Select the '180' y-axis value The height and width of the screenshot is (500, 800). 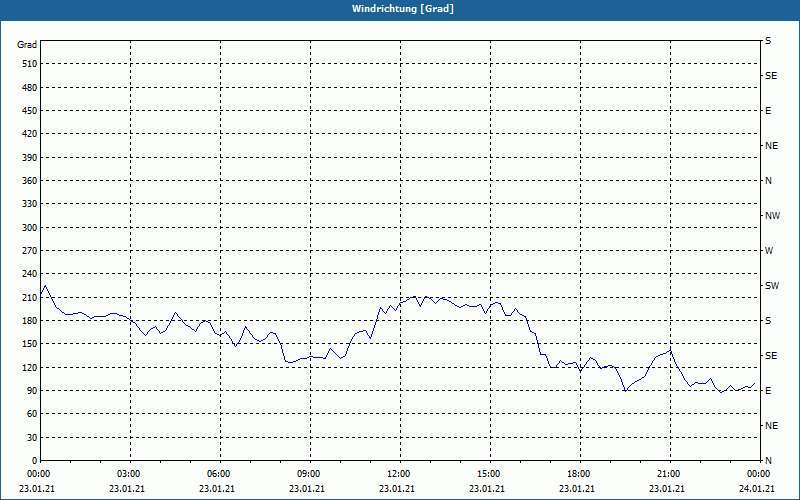(30, 321)
